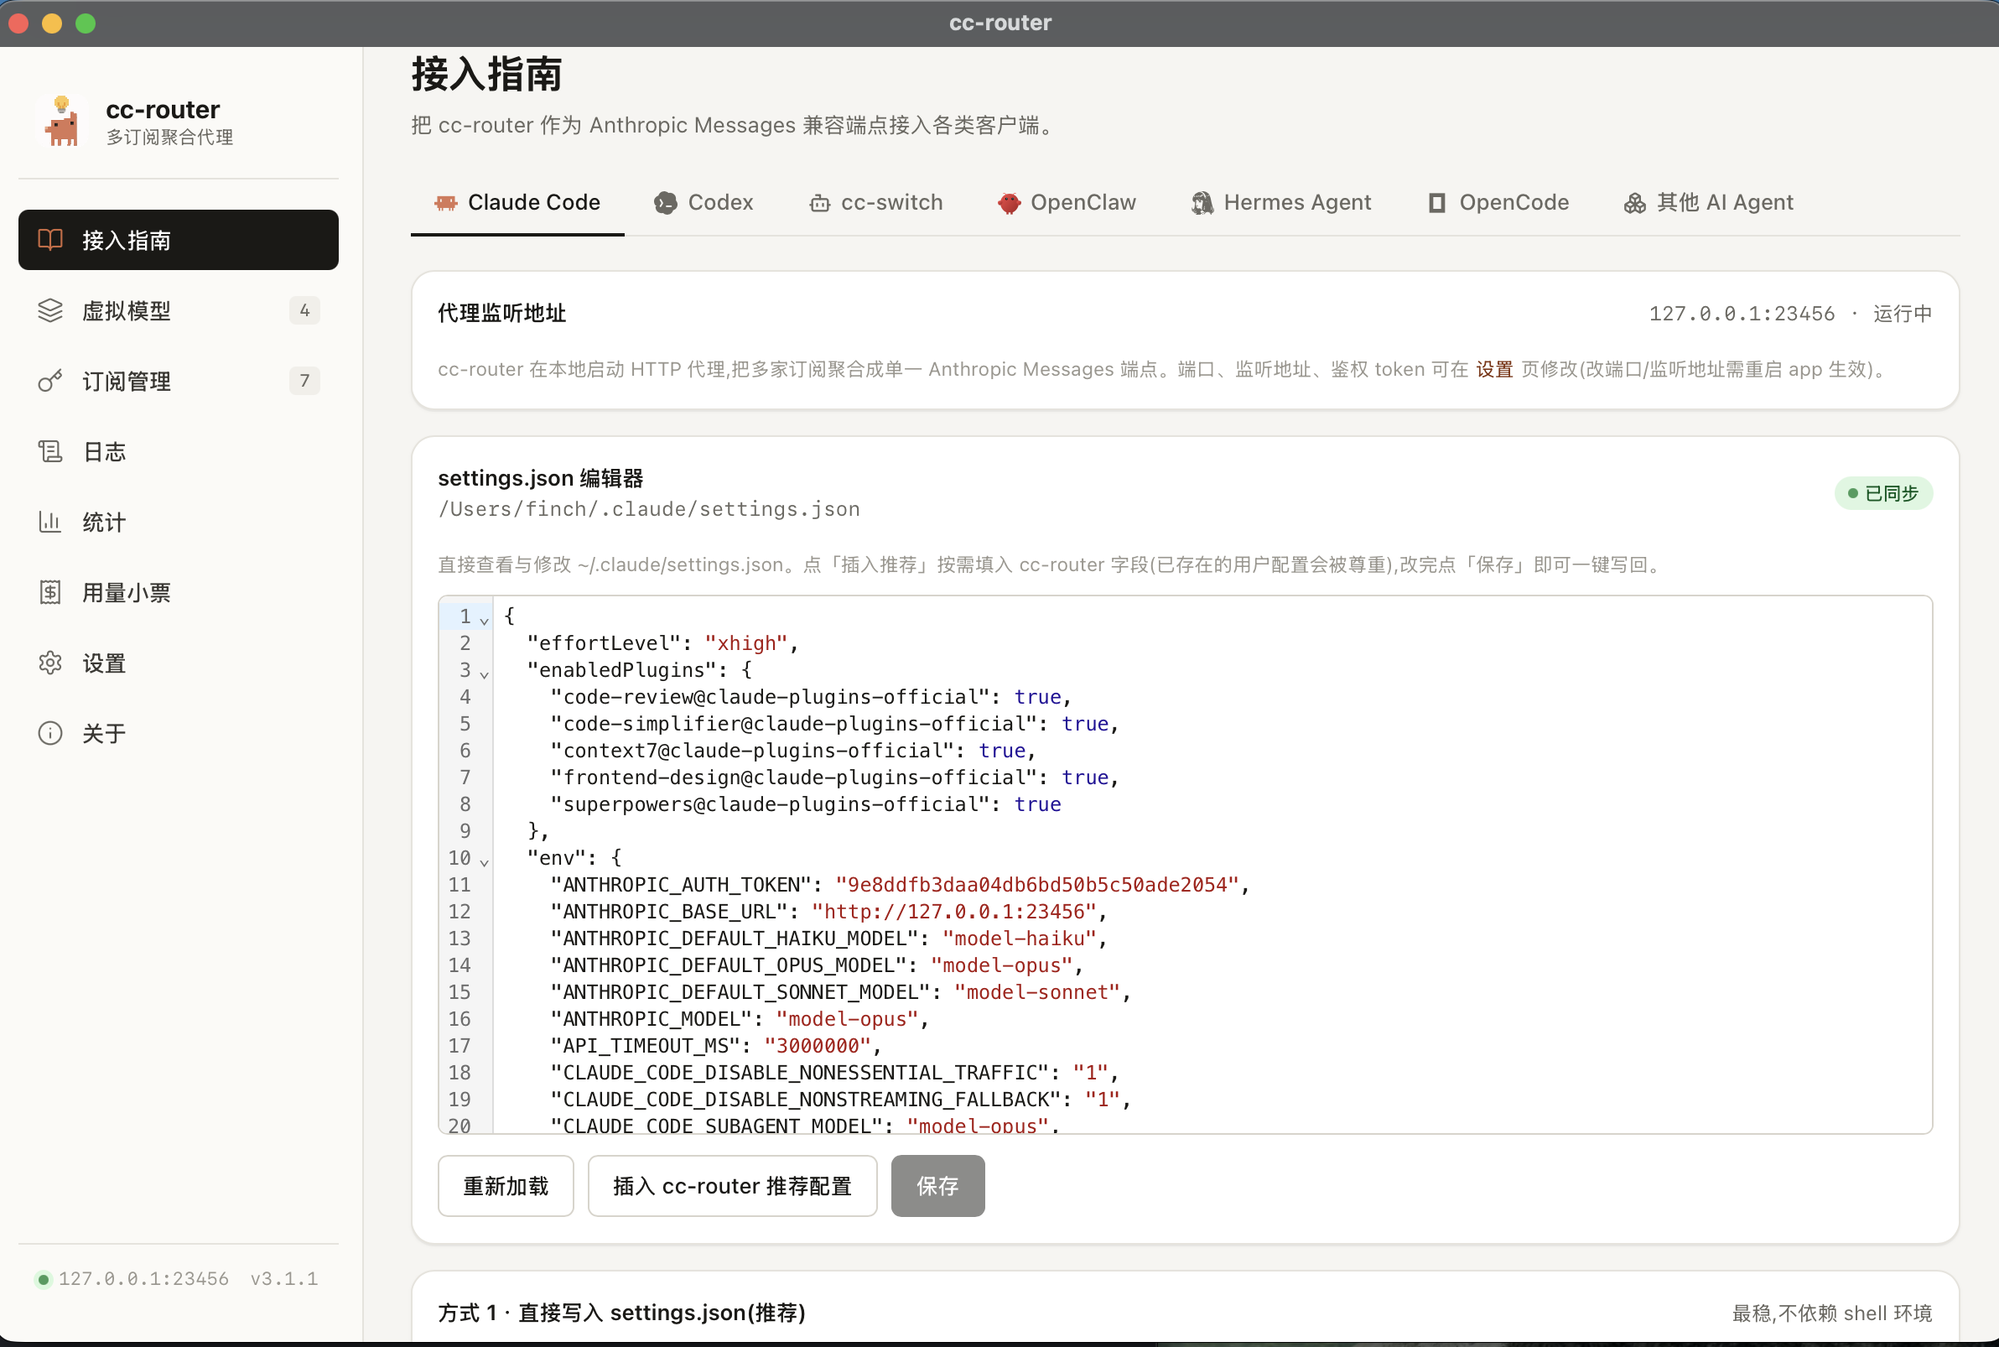Switch to the 其他 AI Agent tab
This screenshot has width=1999, height=1347.
1708,203
